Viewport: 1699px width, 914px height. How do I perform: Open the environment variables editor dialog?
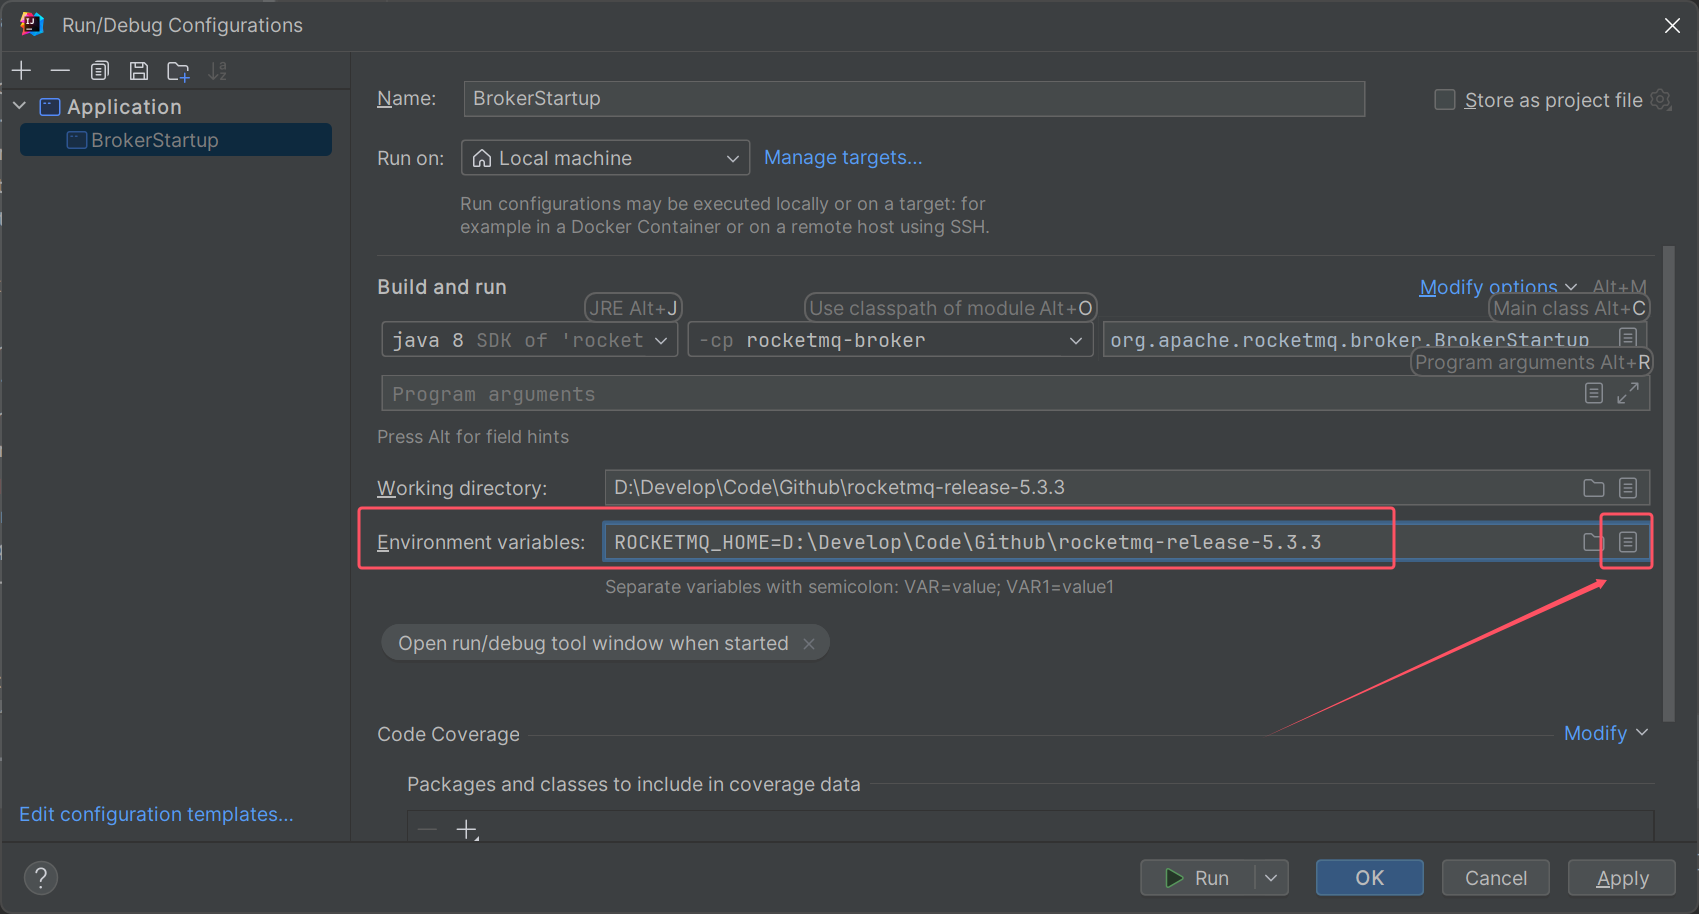pyautogui.click(x=1628, y=542)
